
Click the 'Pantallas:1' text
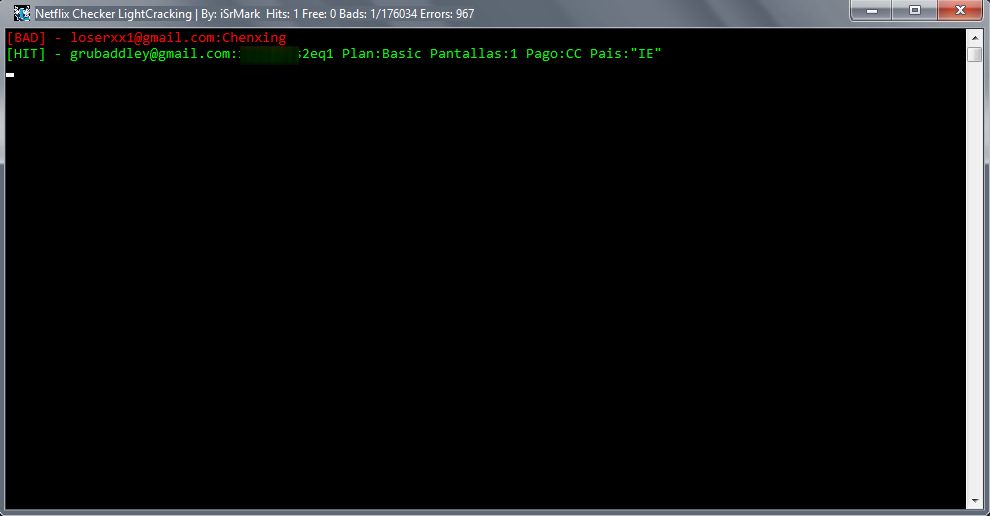(x=474, y=54)
